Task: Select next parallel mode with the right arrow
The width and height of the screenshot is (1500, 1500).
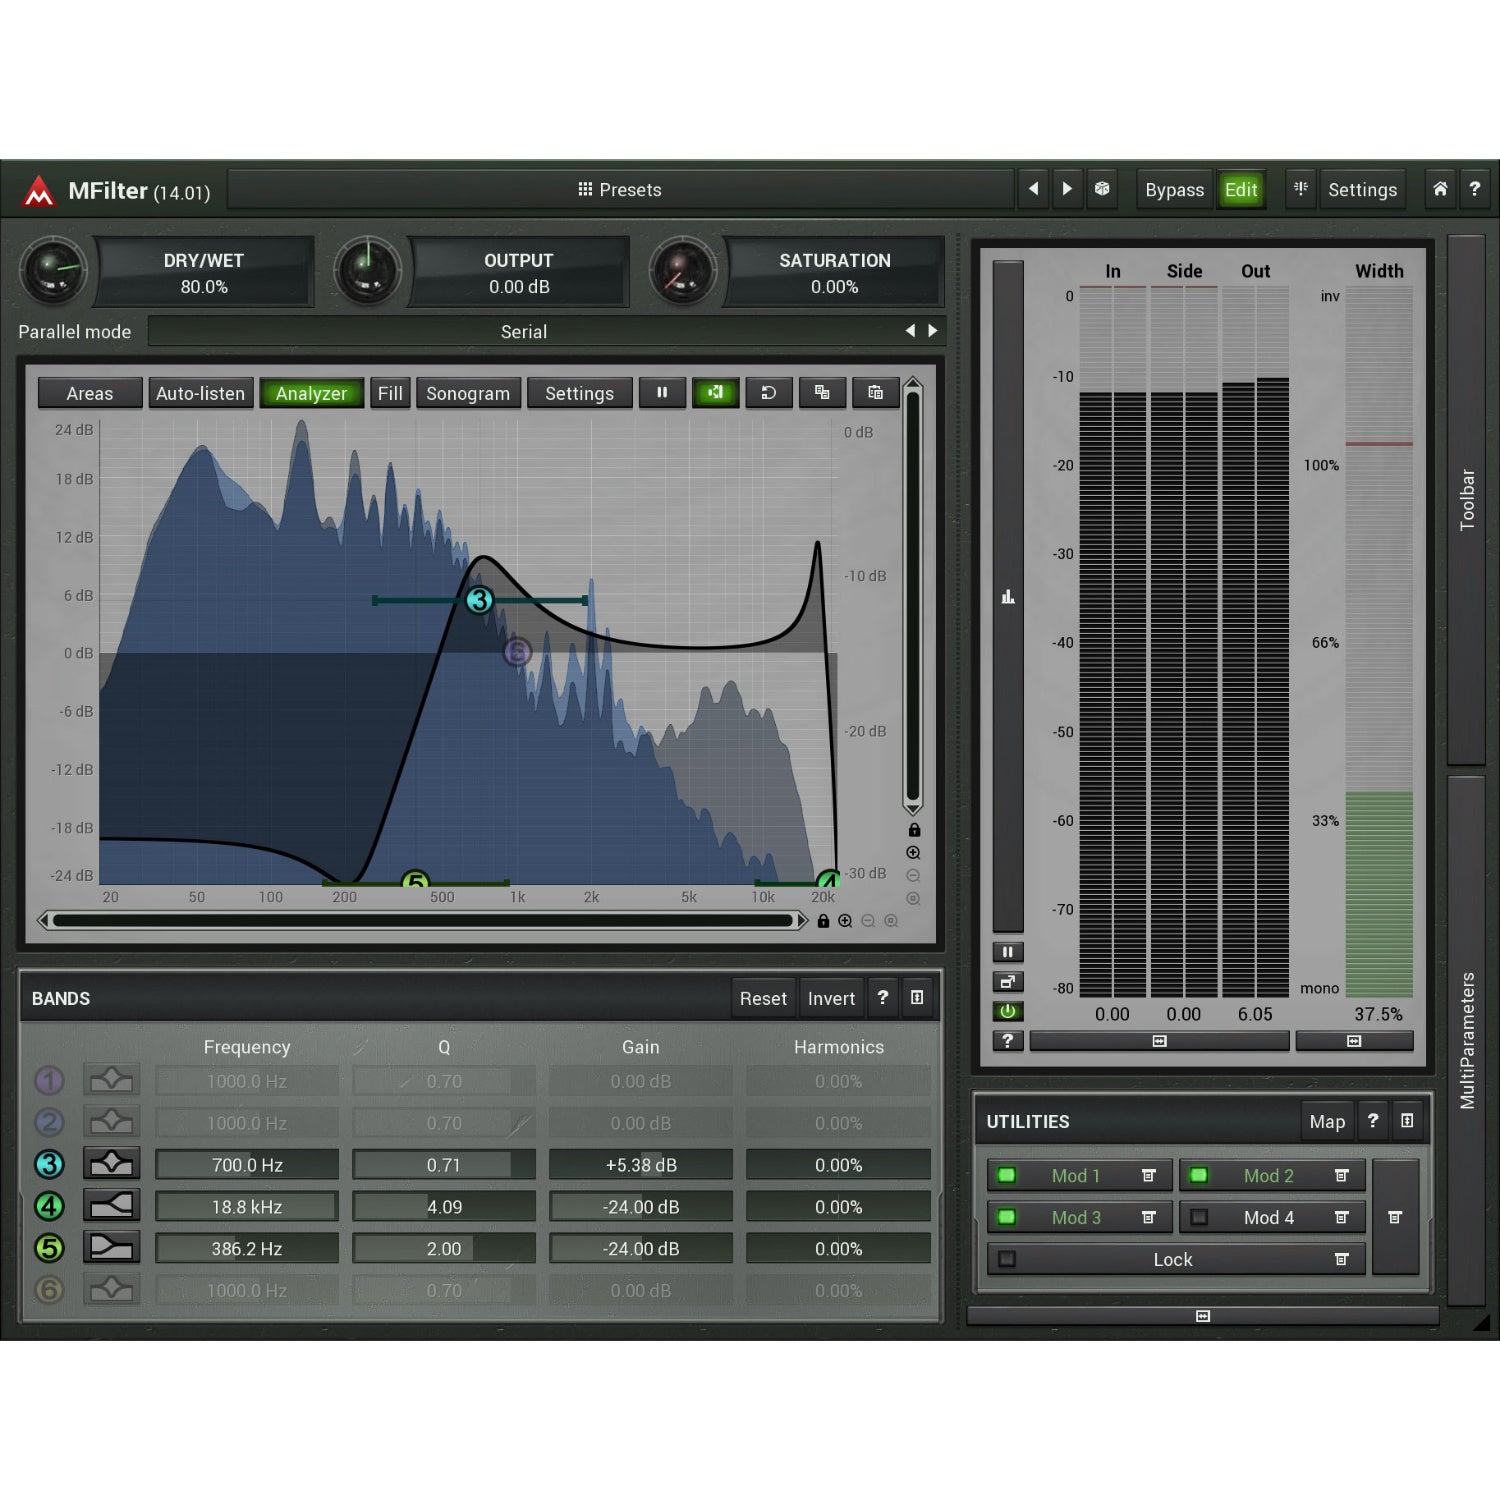Action: [933, 331]
